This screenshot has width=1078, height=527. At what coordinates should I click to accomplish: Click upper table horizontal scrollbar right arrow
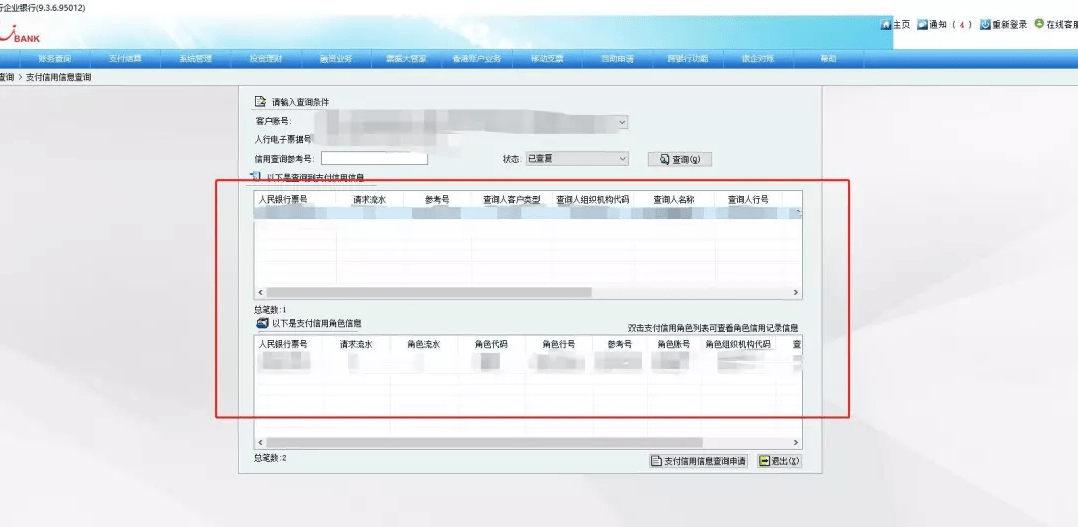[x=796, y=293]
